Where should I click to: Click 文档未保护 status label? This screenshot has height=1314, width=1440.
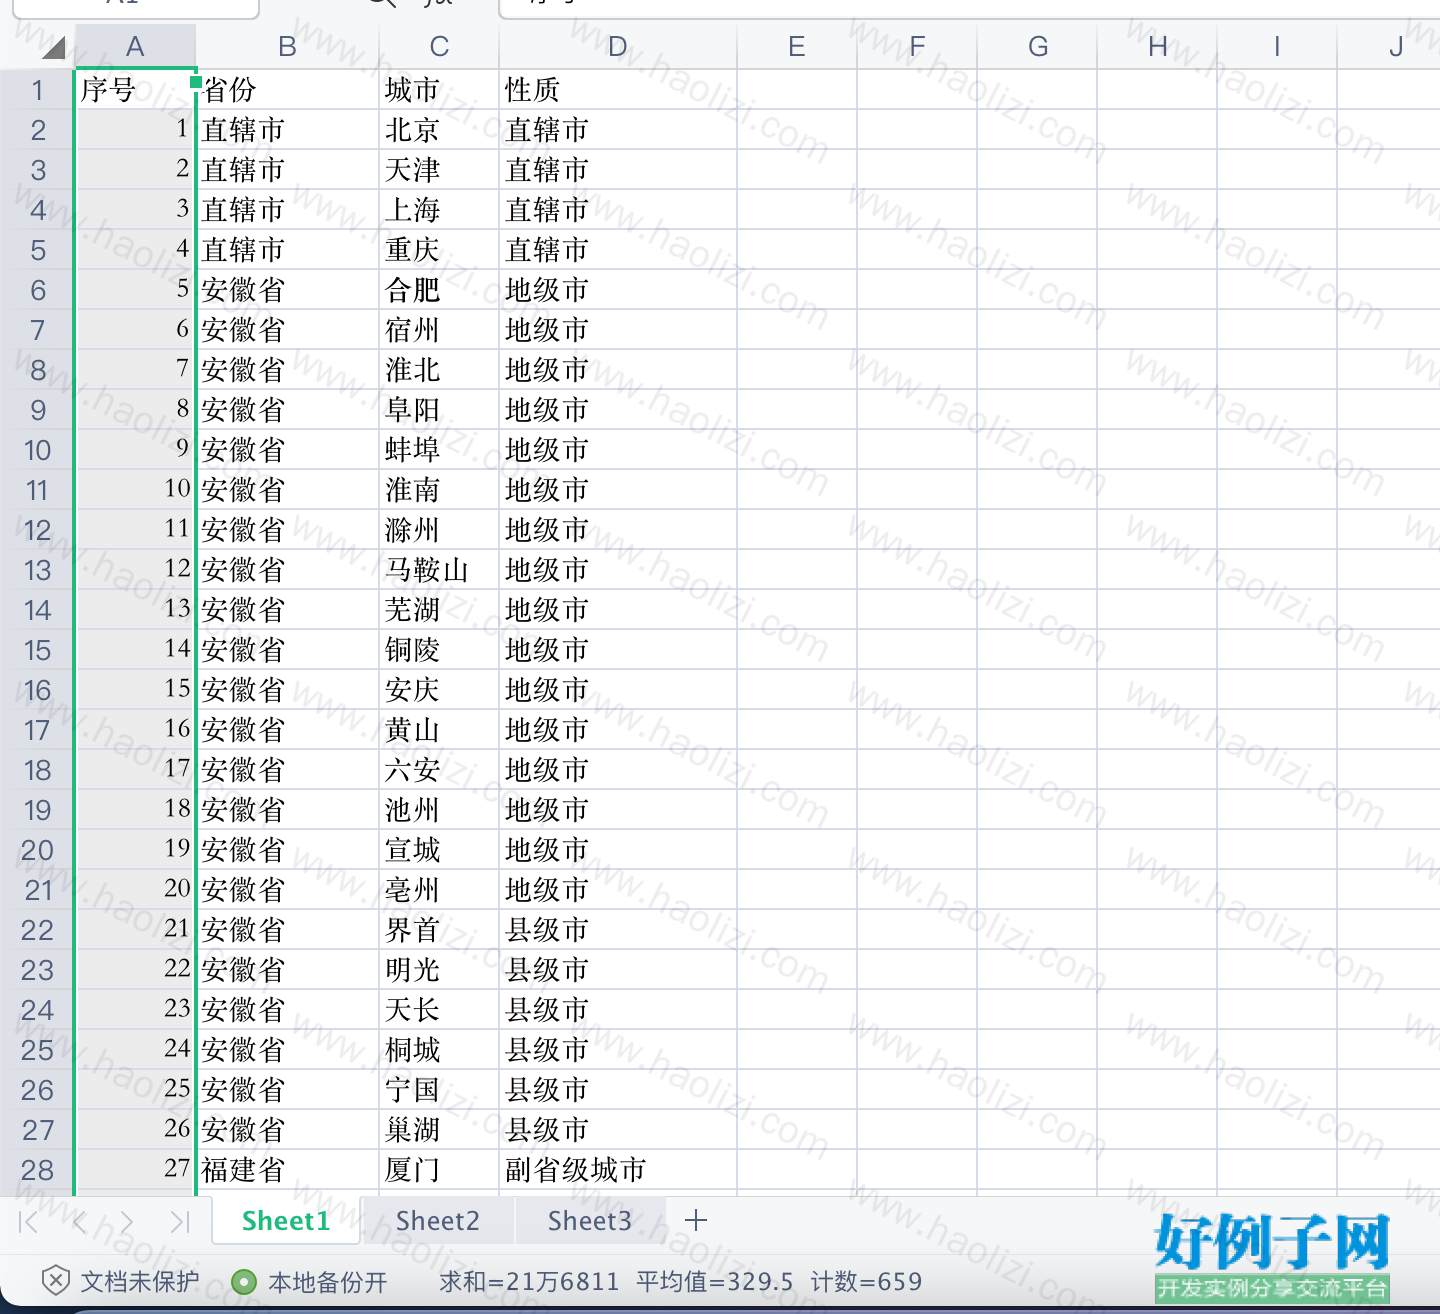click(140, 1282)
